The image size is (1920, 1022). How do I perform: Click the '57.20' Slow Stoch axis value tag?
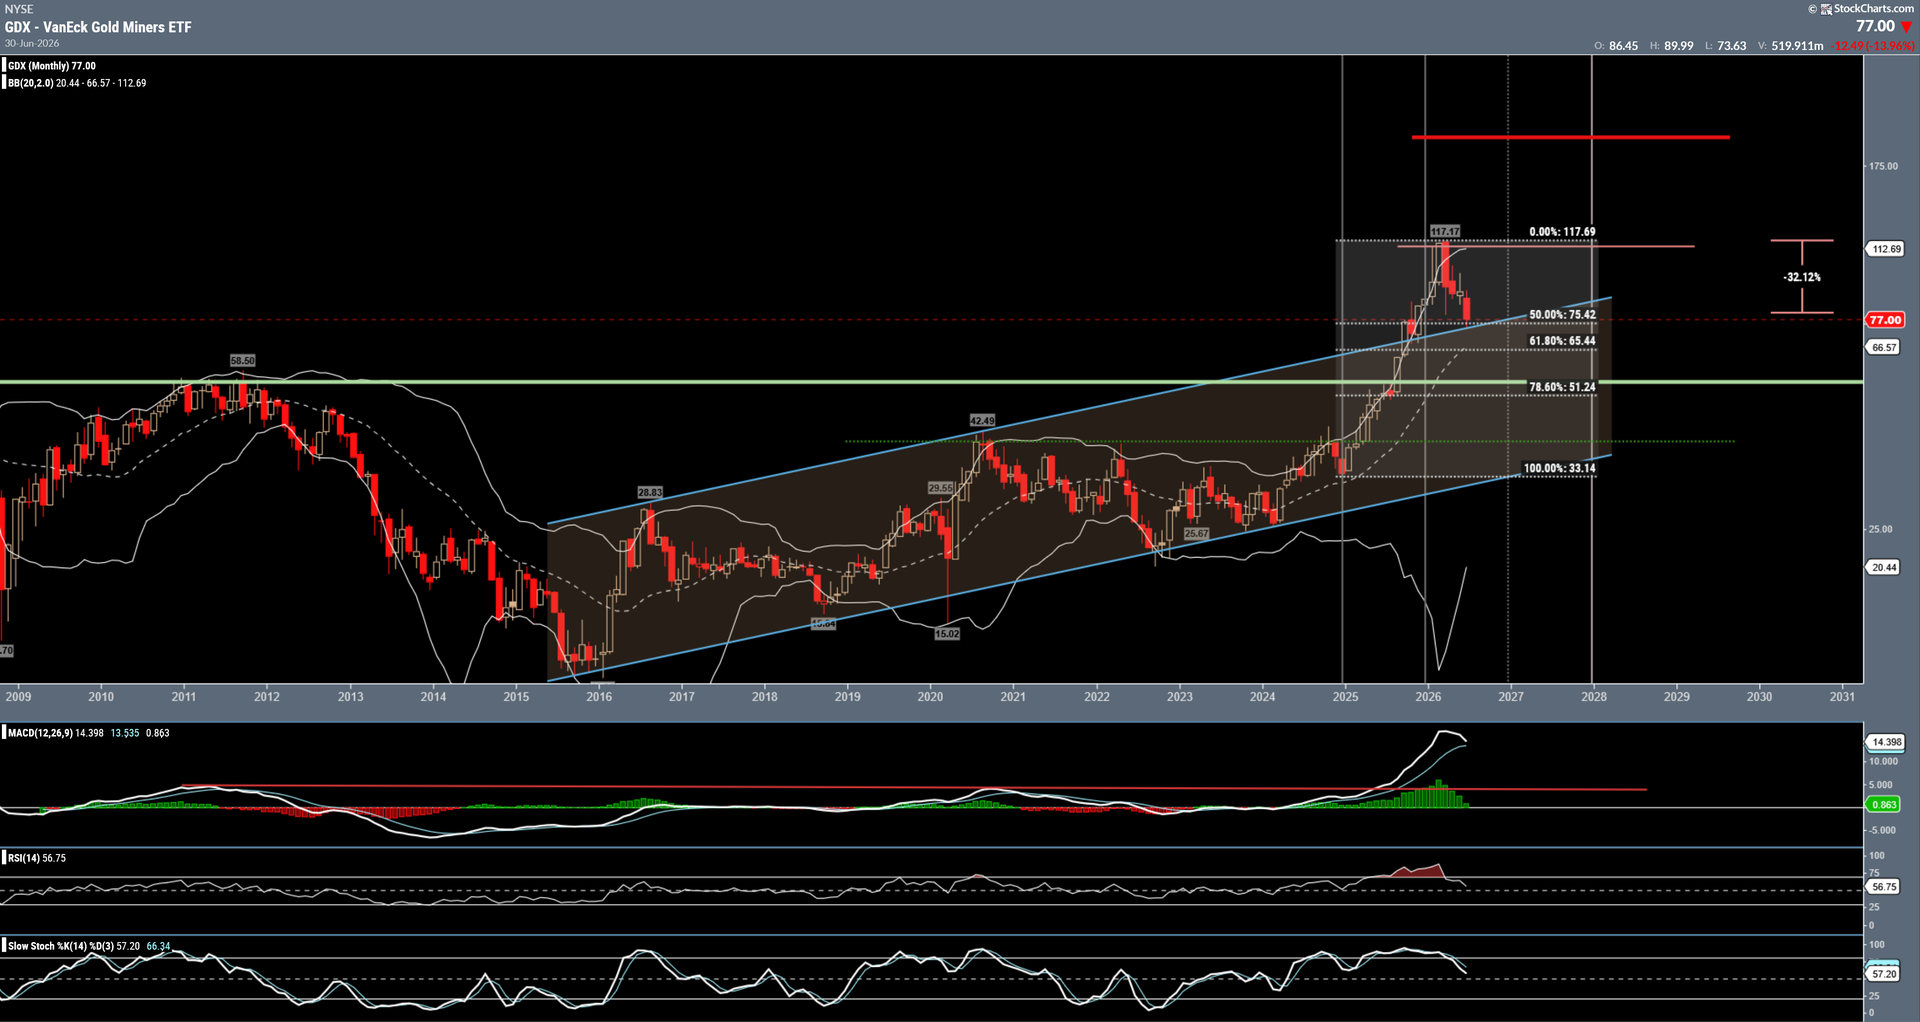coord(1884,974)
